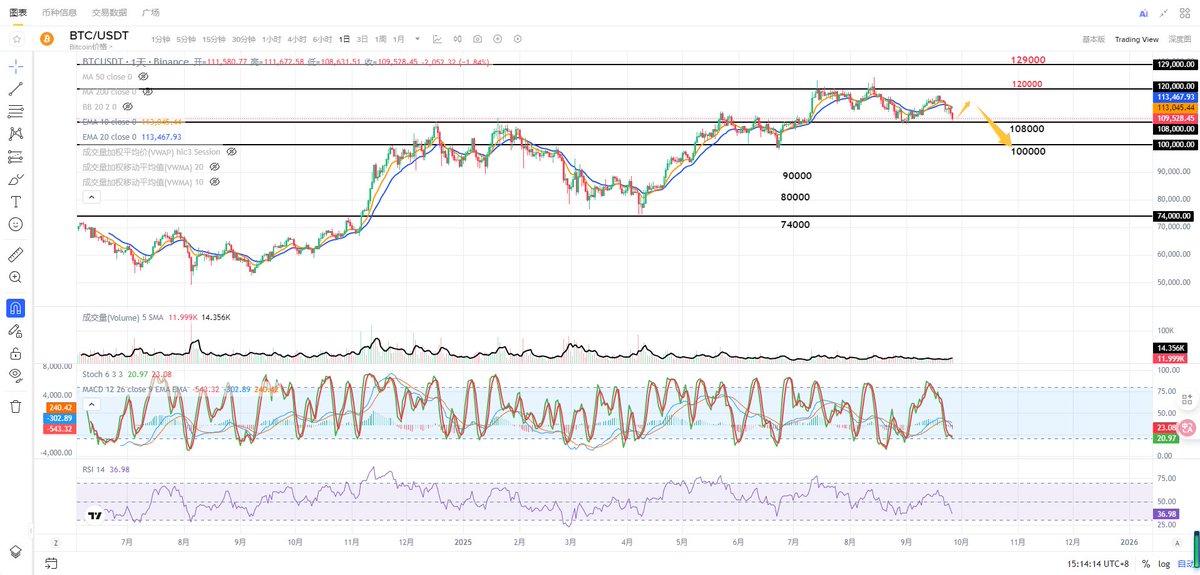The height and width of the screenshot is (575, 1200).
Task: Open the multi-chart grid layout icon
Action: (1184, 13)
